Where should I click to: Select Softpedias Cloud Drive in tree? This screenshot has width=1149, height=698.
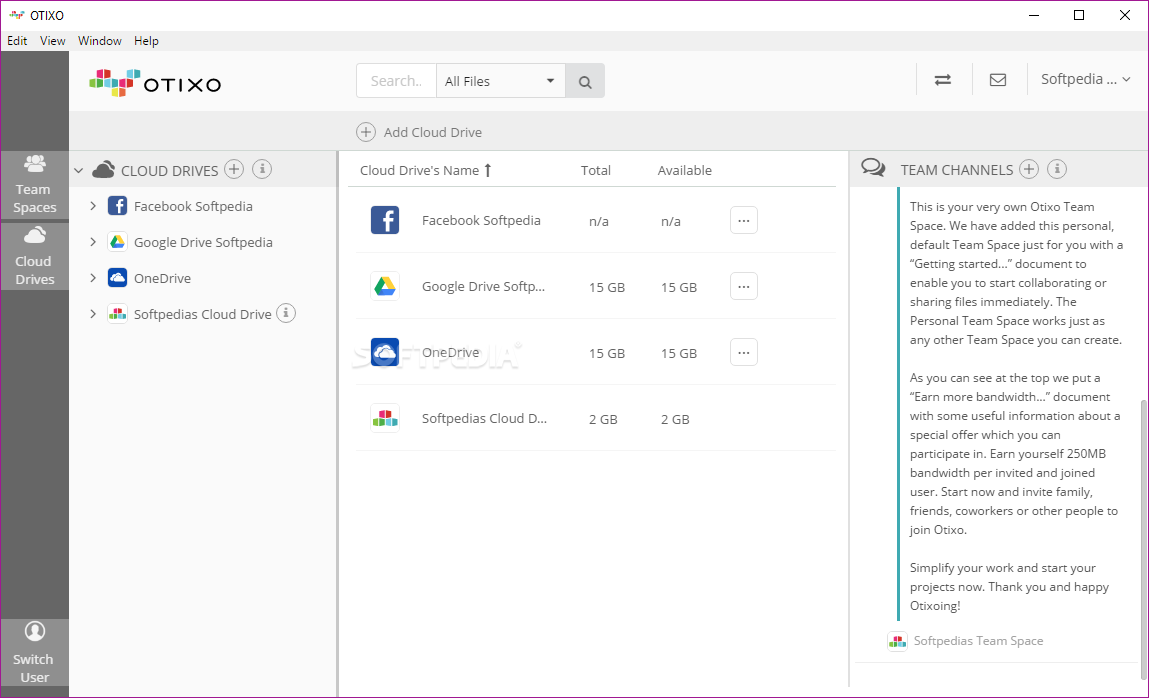(202, 314)
